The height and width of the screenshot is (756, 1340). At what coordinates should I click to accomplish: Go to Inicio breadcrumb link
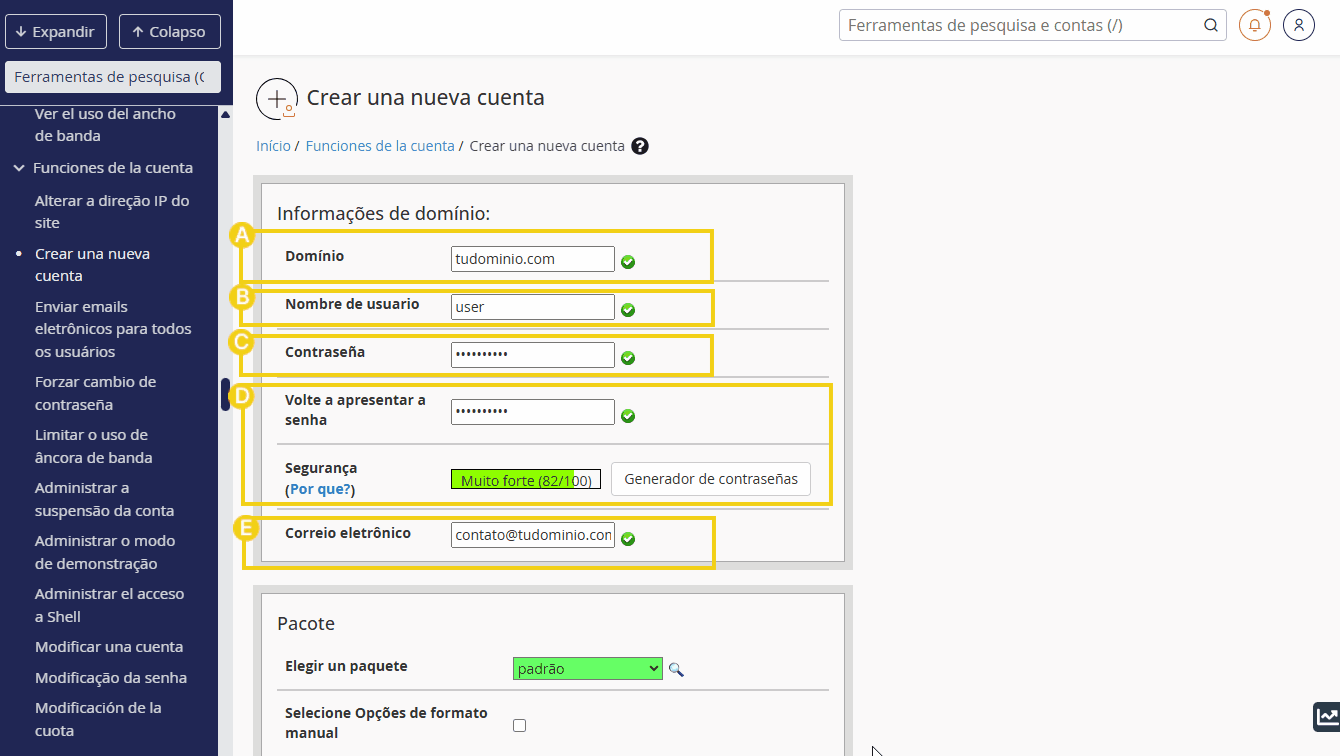pos(273,146)
